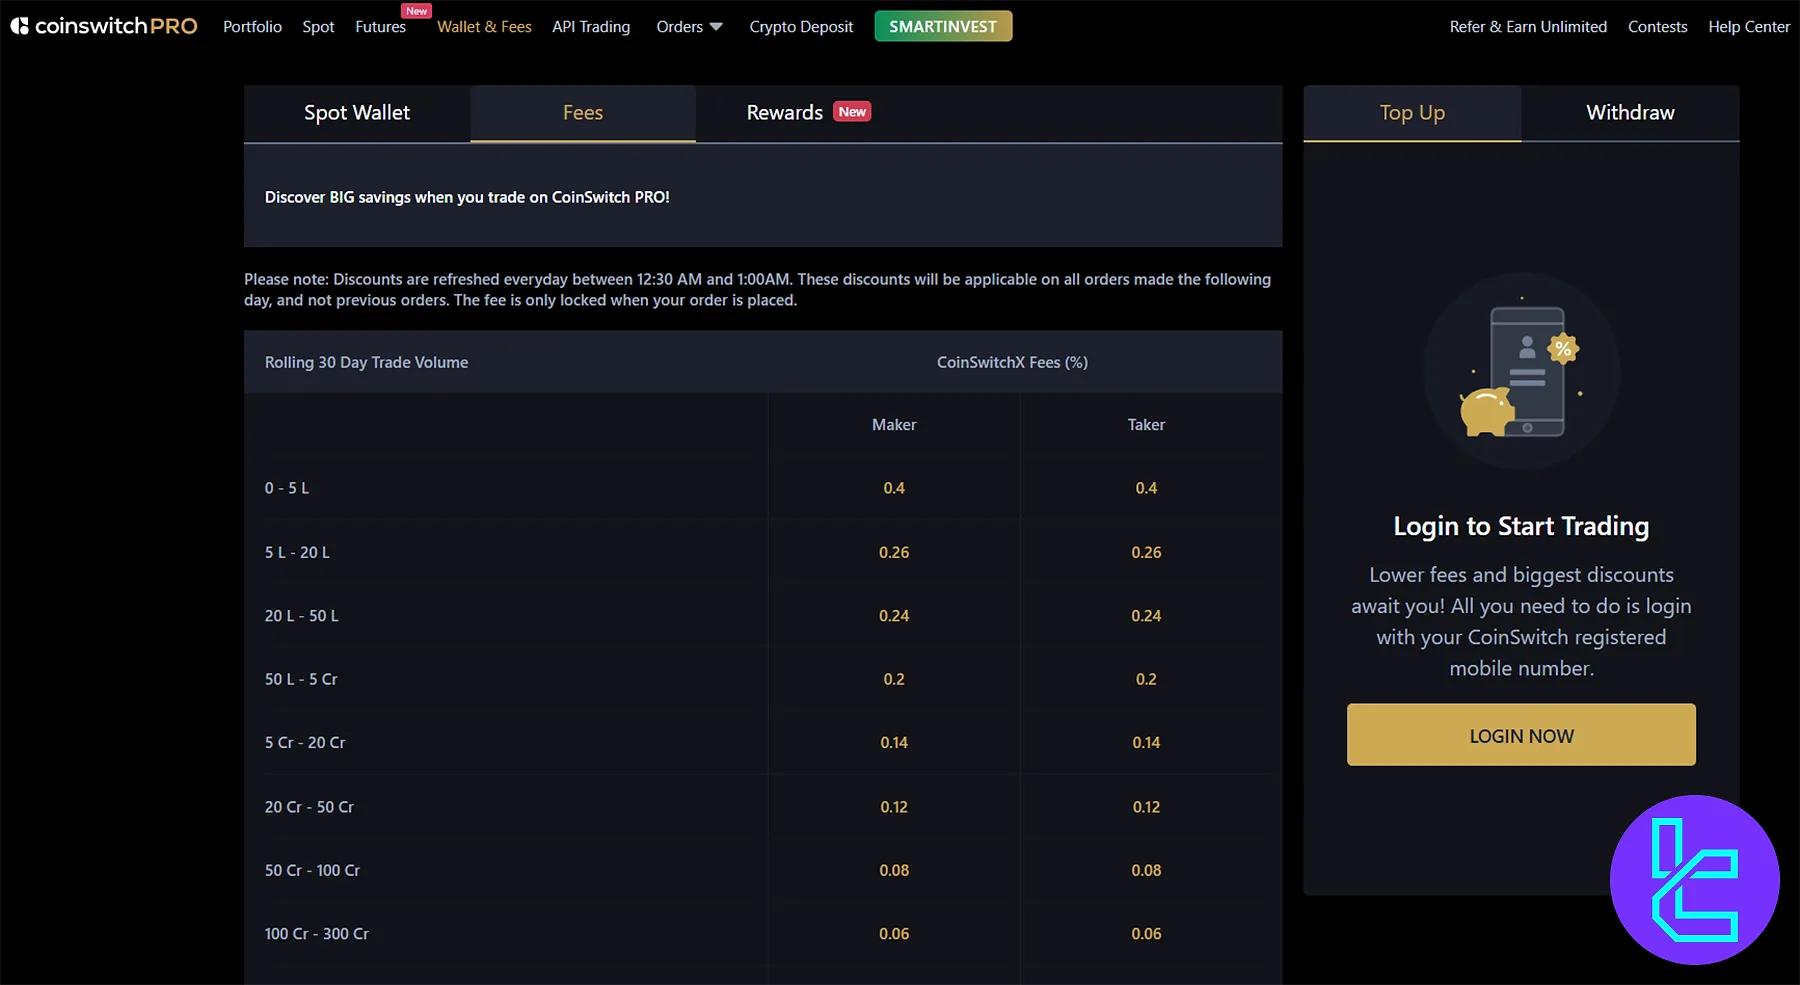
Task: Select Wallet & Fees in navigation
Action: (484, 27)
